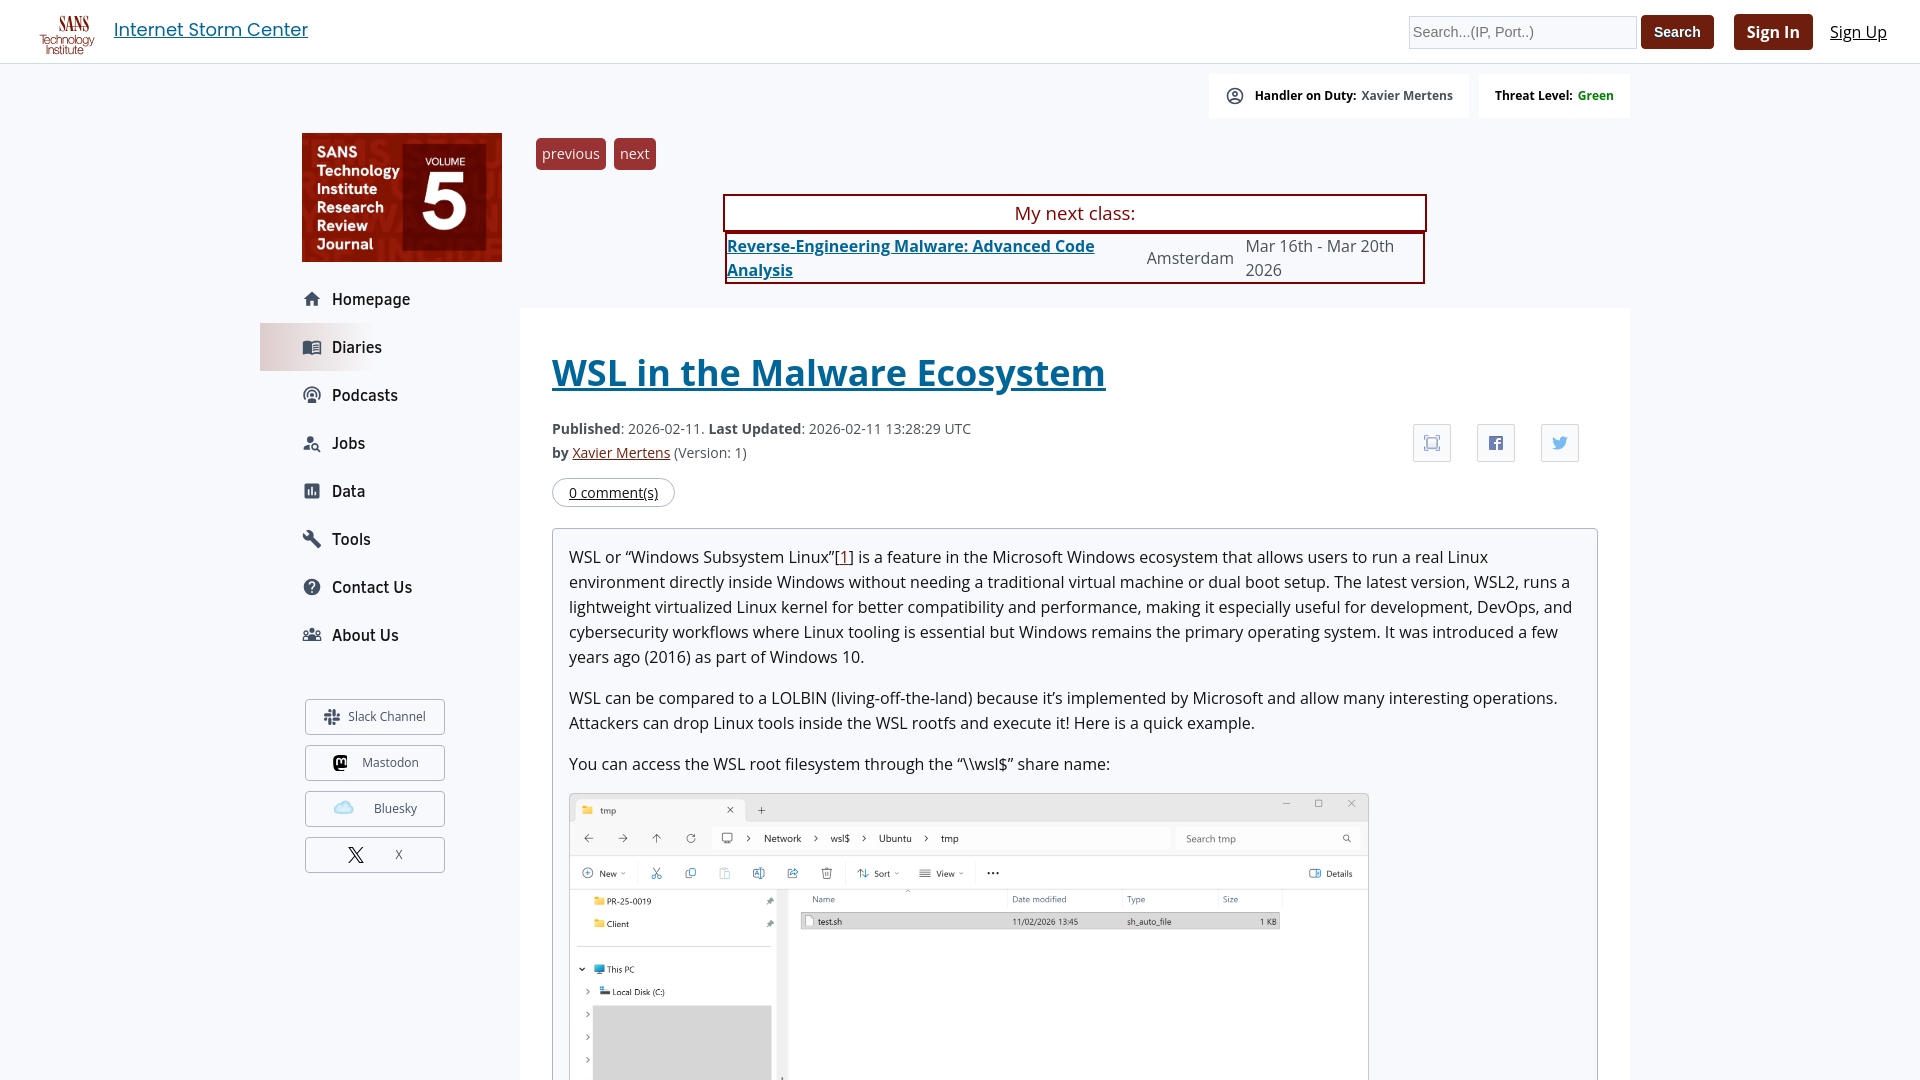Select the Data bar-chart icon
This screenshot has height=1080, width=1920.
click(311, 491)
